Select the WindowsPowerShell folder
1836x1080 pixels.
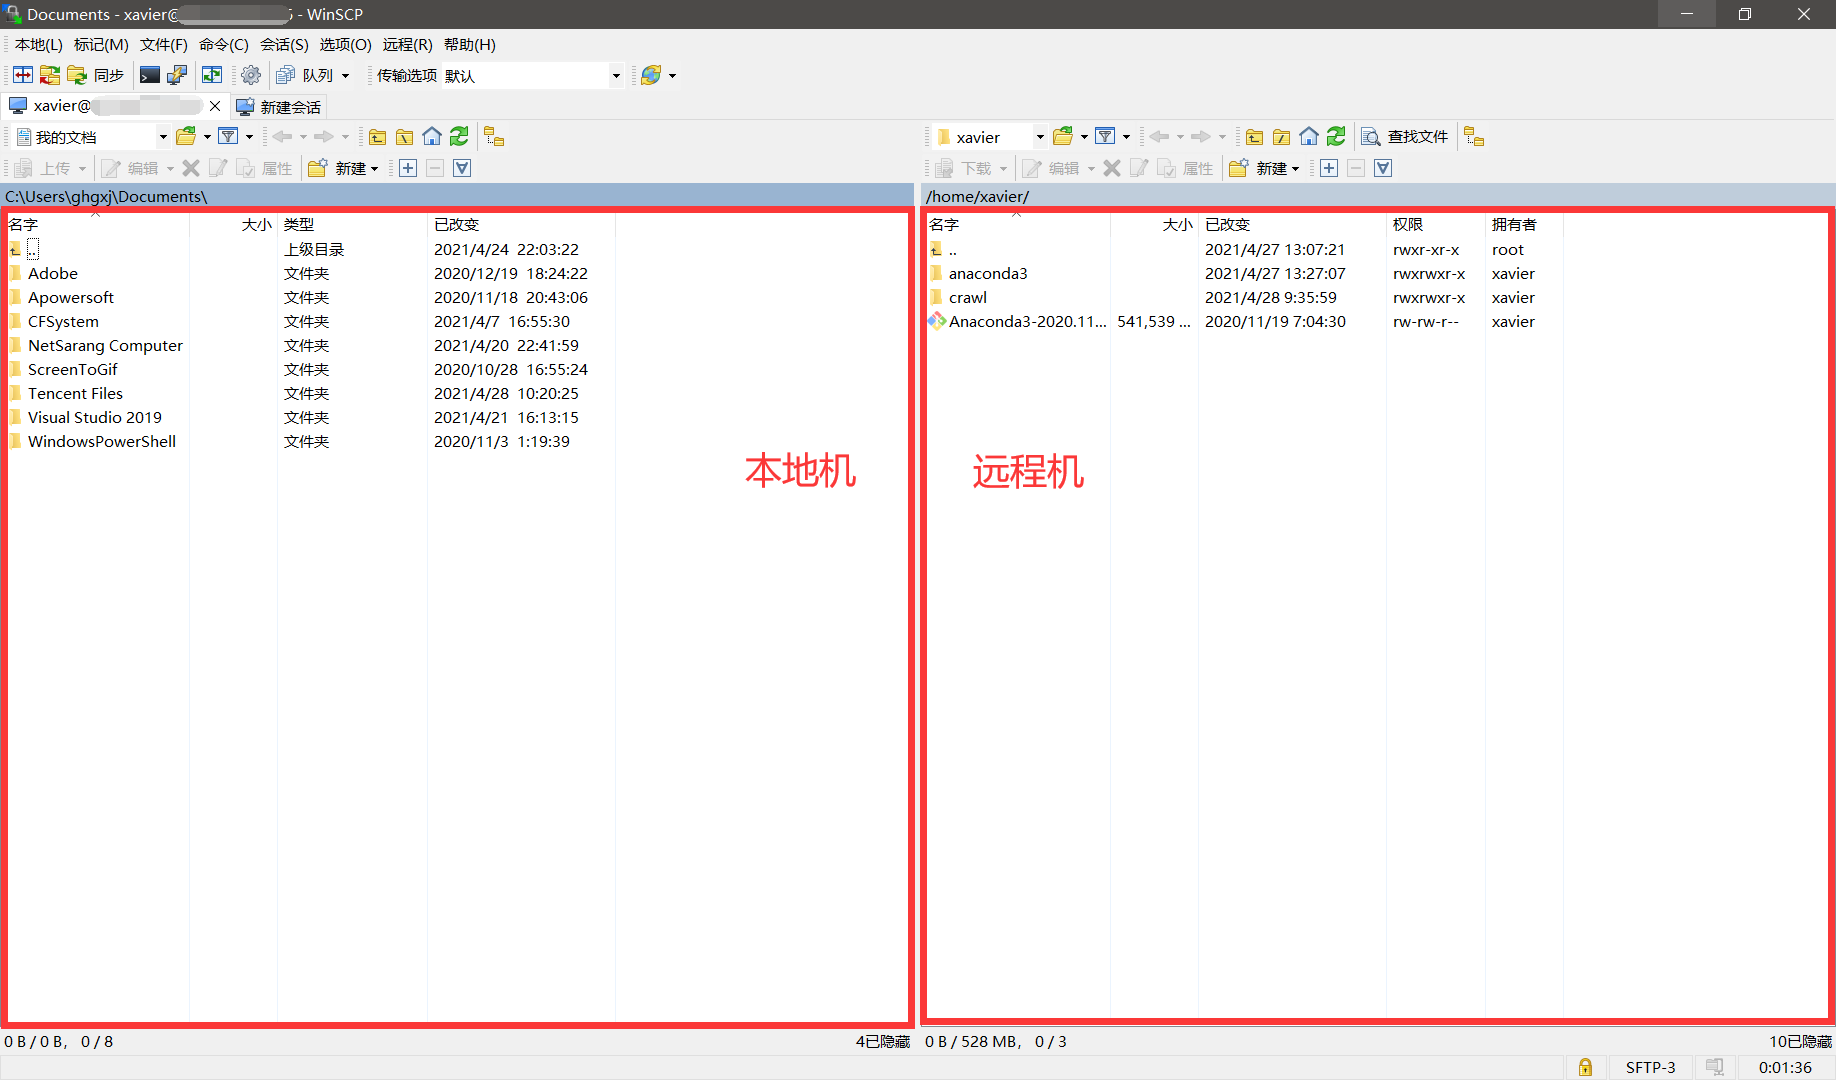[x=101, y=441]
